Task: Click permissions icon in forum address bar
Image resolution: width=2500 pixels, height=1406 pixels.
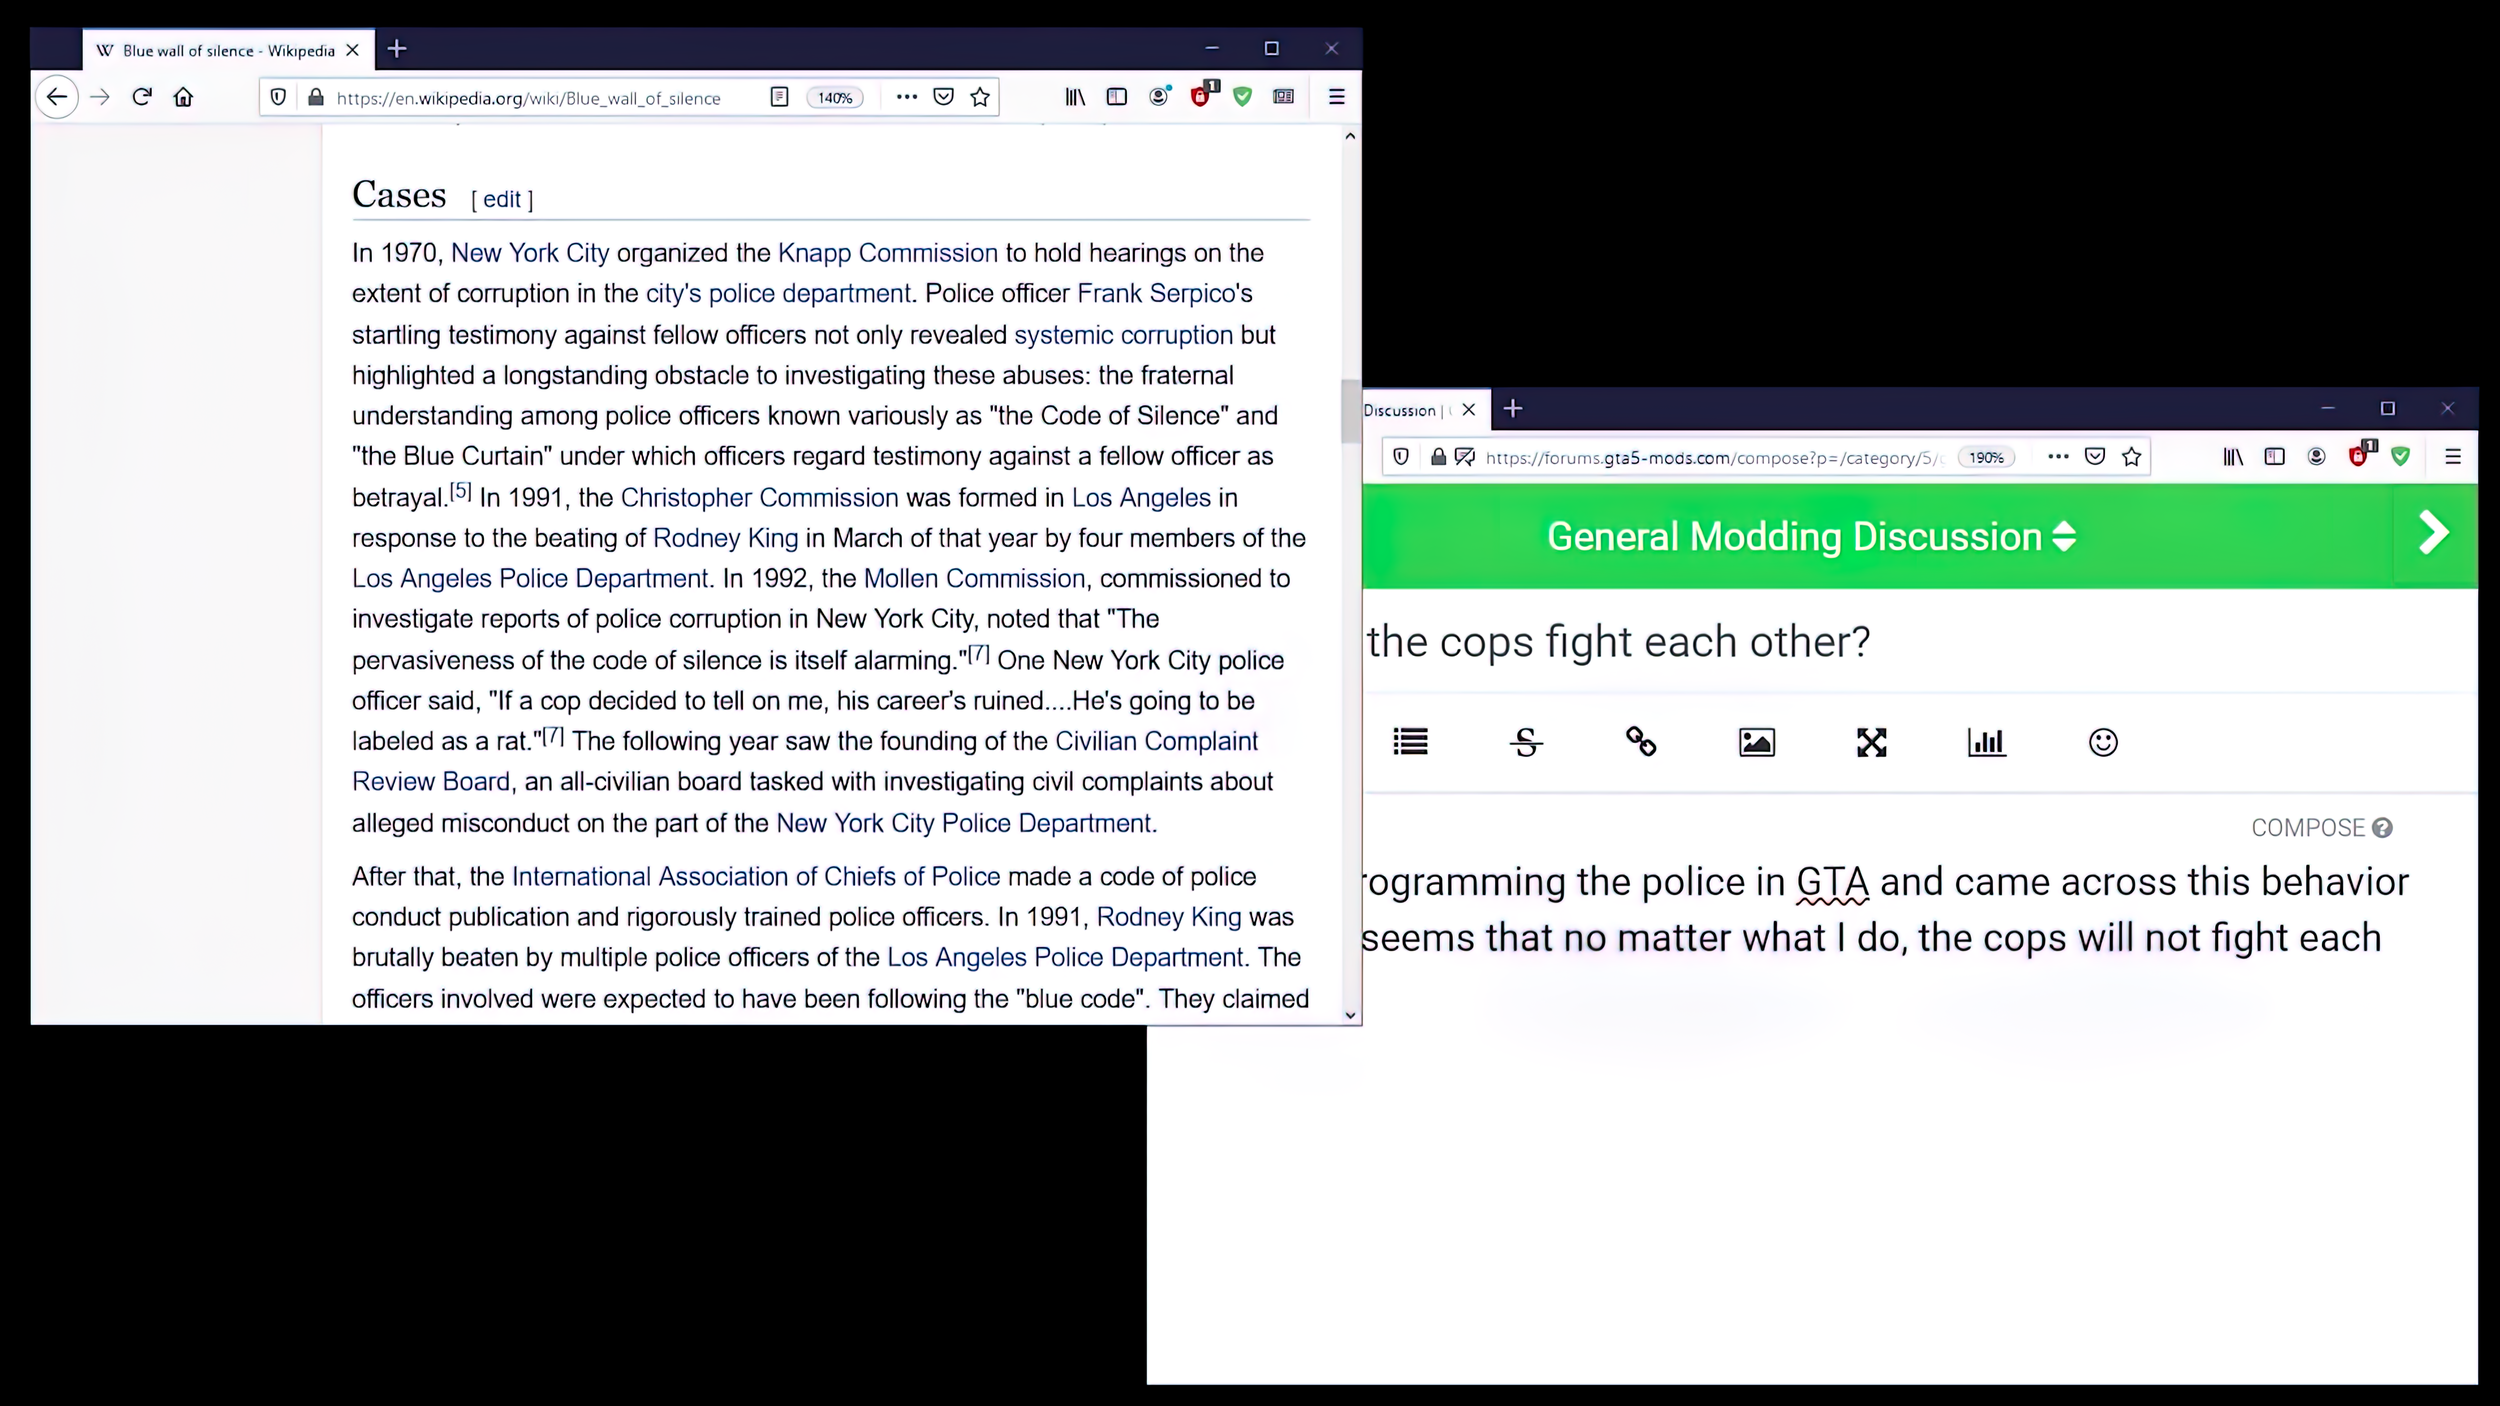Action: (x=1465, y=457)
